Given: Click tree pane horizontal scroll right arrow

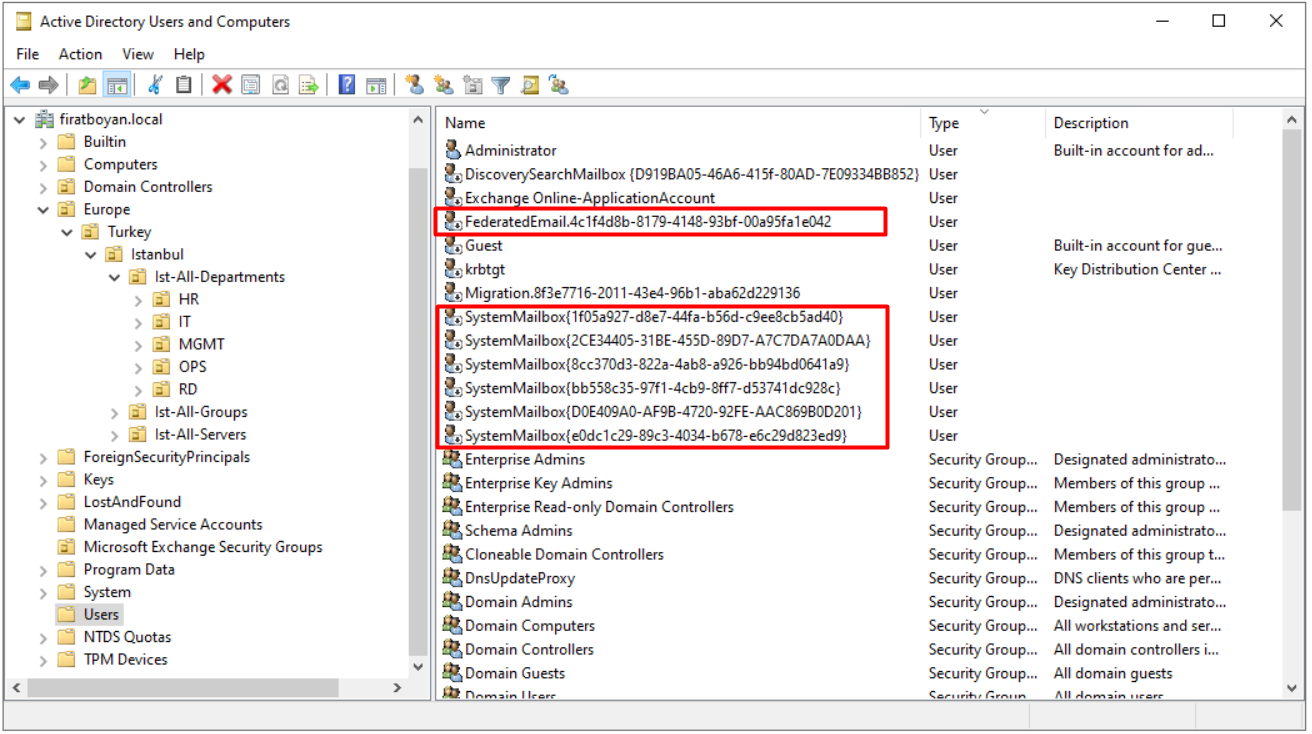Looking at the screenshot, I should [x=397, y=688].
